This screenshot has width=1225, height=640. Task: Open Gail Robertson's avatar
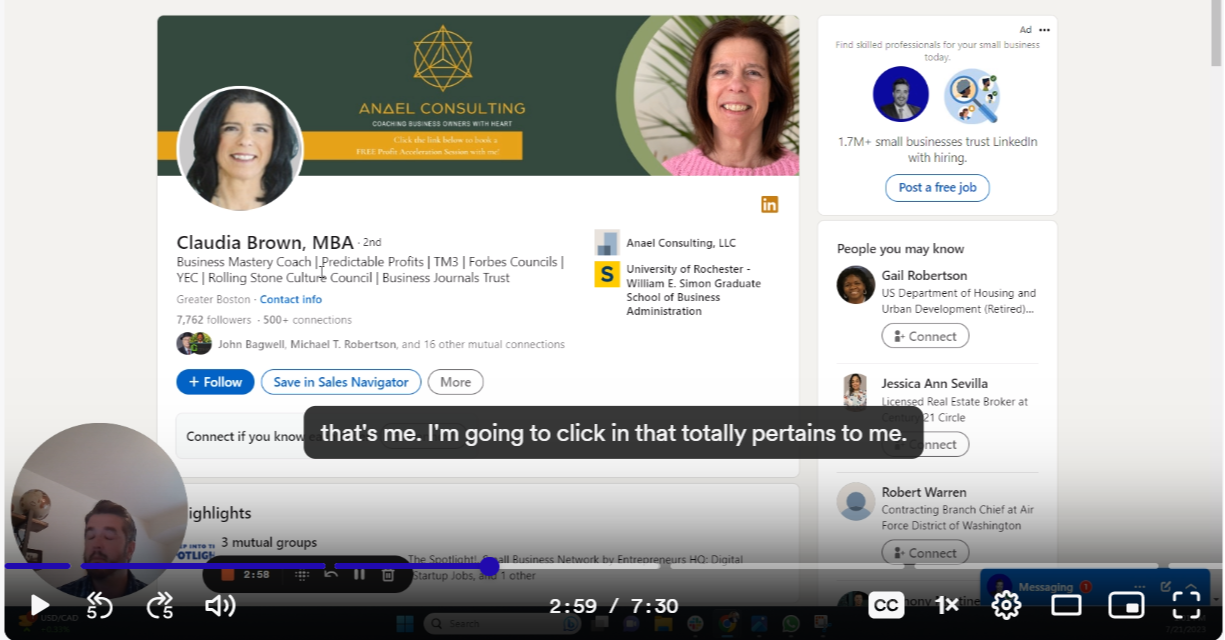point(856,285)
